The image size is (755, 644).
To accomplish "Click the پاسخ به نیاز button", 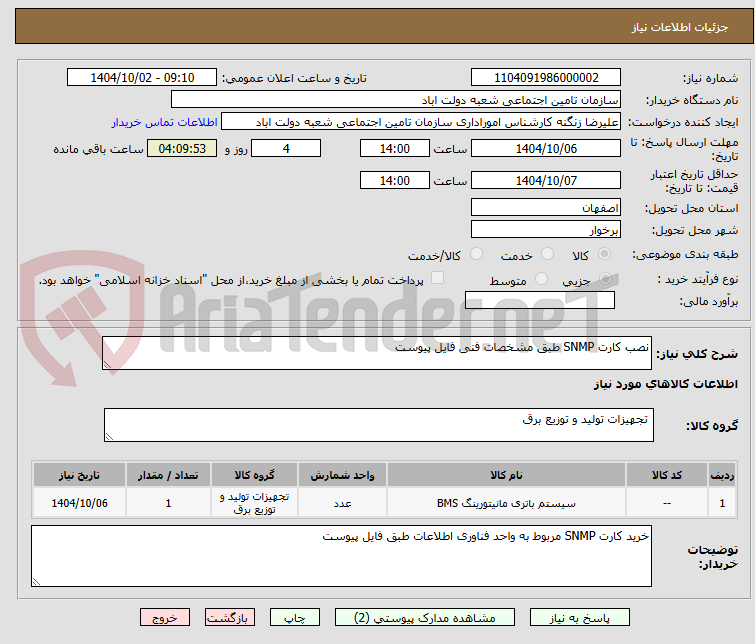I will coord(579,618).
